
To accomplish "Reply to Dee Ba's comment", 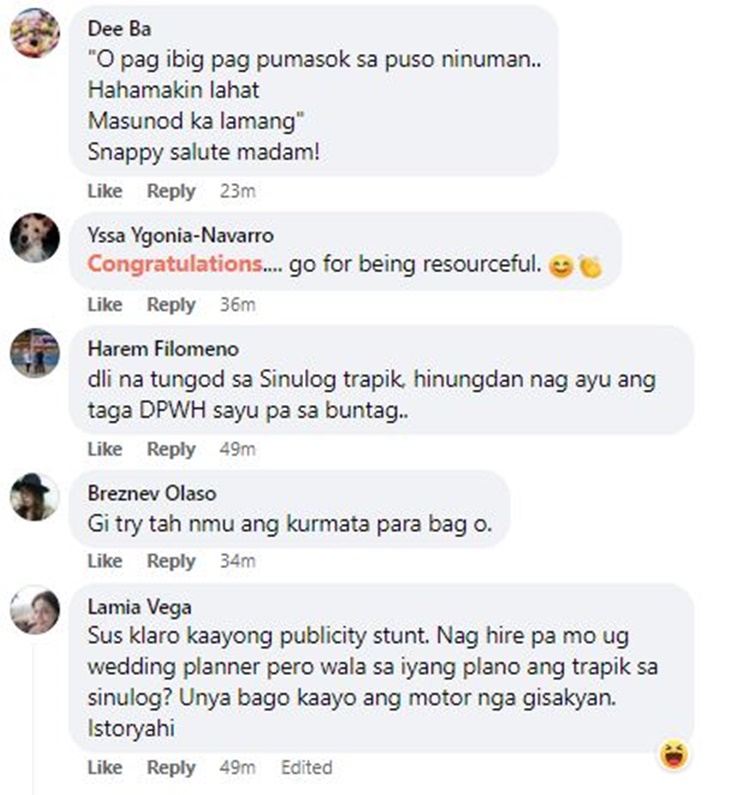I will 171,191.
